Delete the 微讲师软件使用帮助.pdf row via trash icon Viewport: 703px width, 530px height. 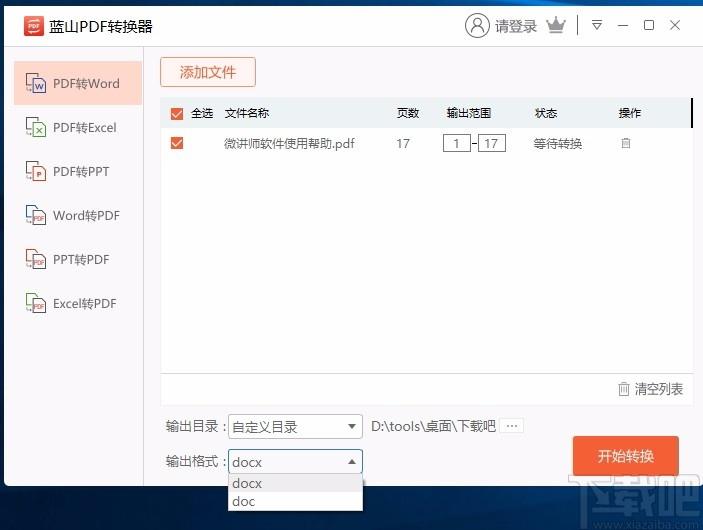[x=625, y=143]
